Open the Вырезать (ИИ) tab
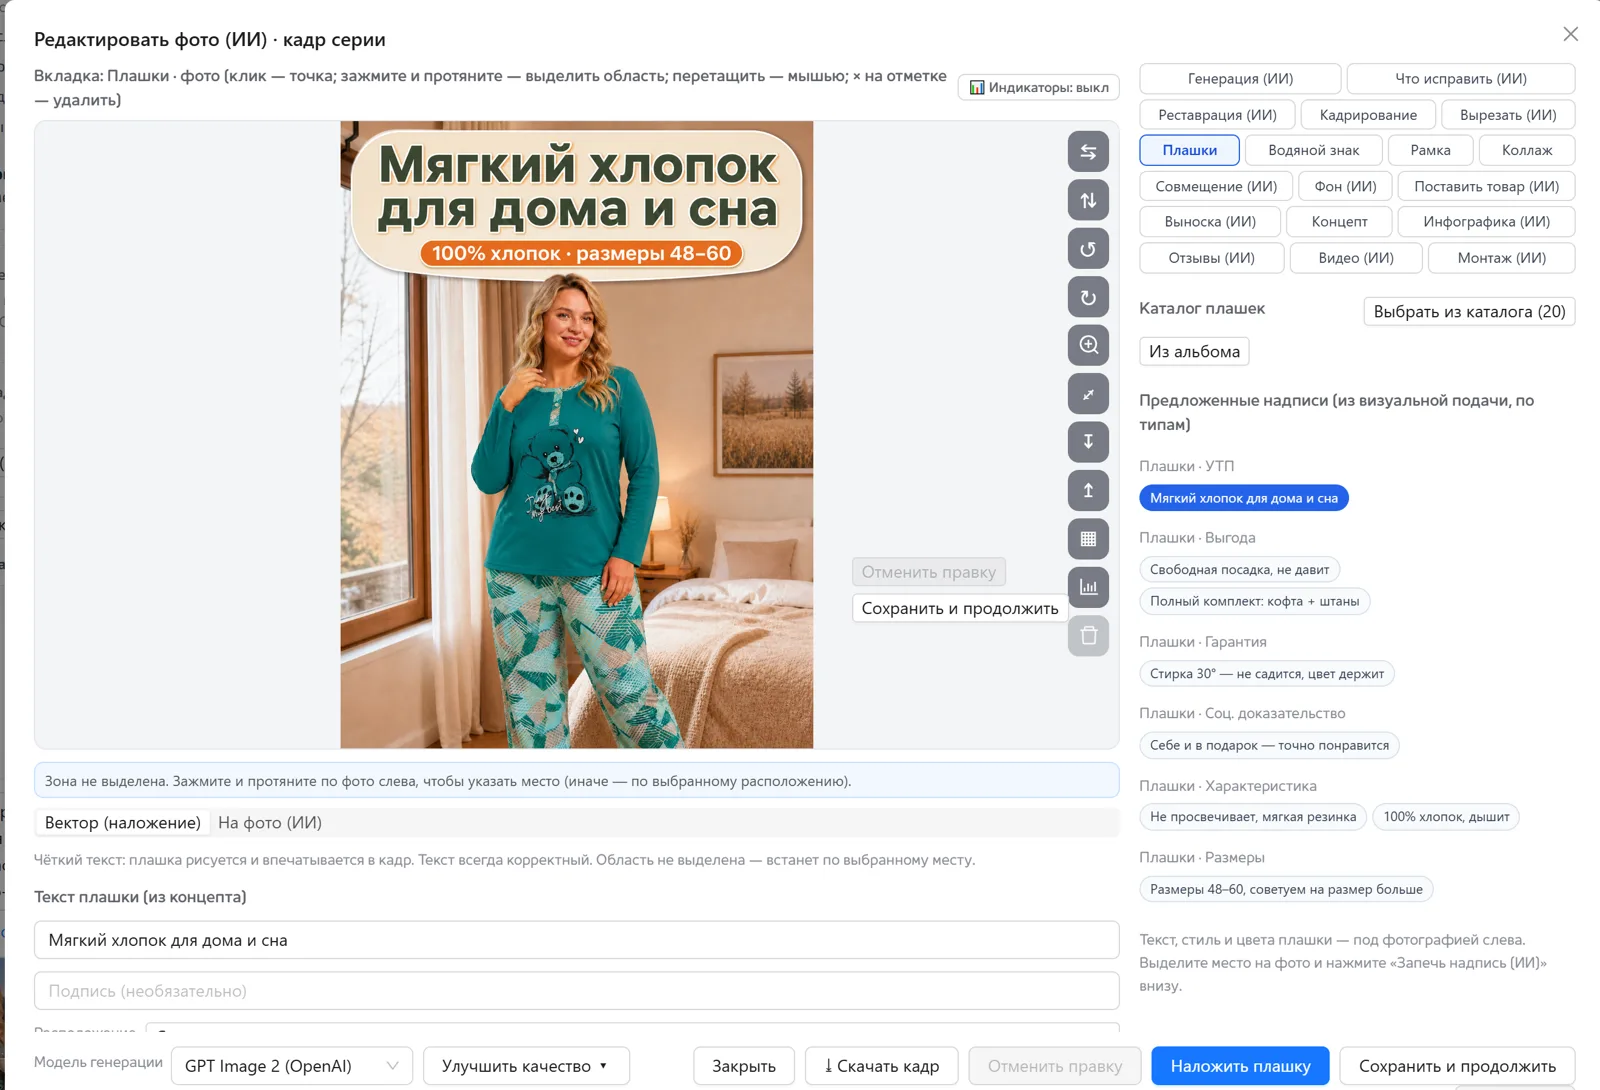The image size is (1600, 1090). click(1508, 114)
